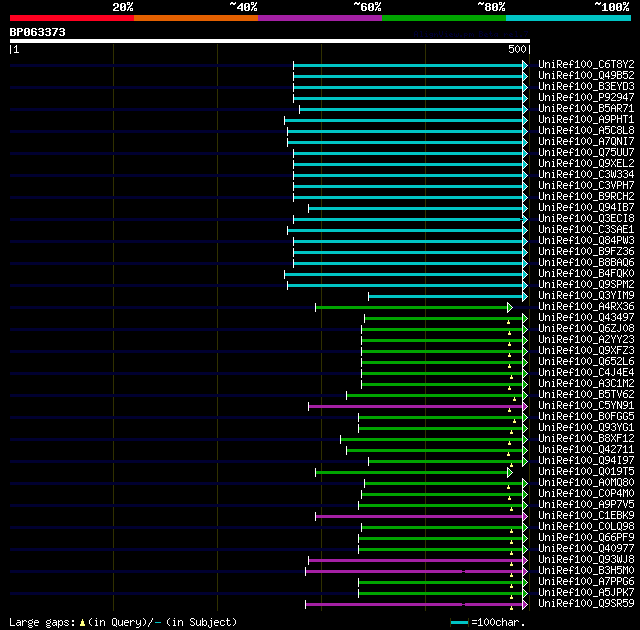
Task: Open the UniRef100_B3EYD3 hit label
Action: [x=586, y=87]
